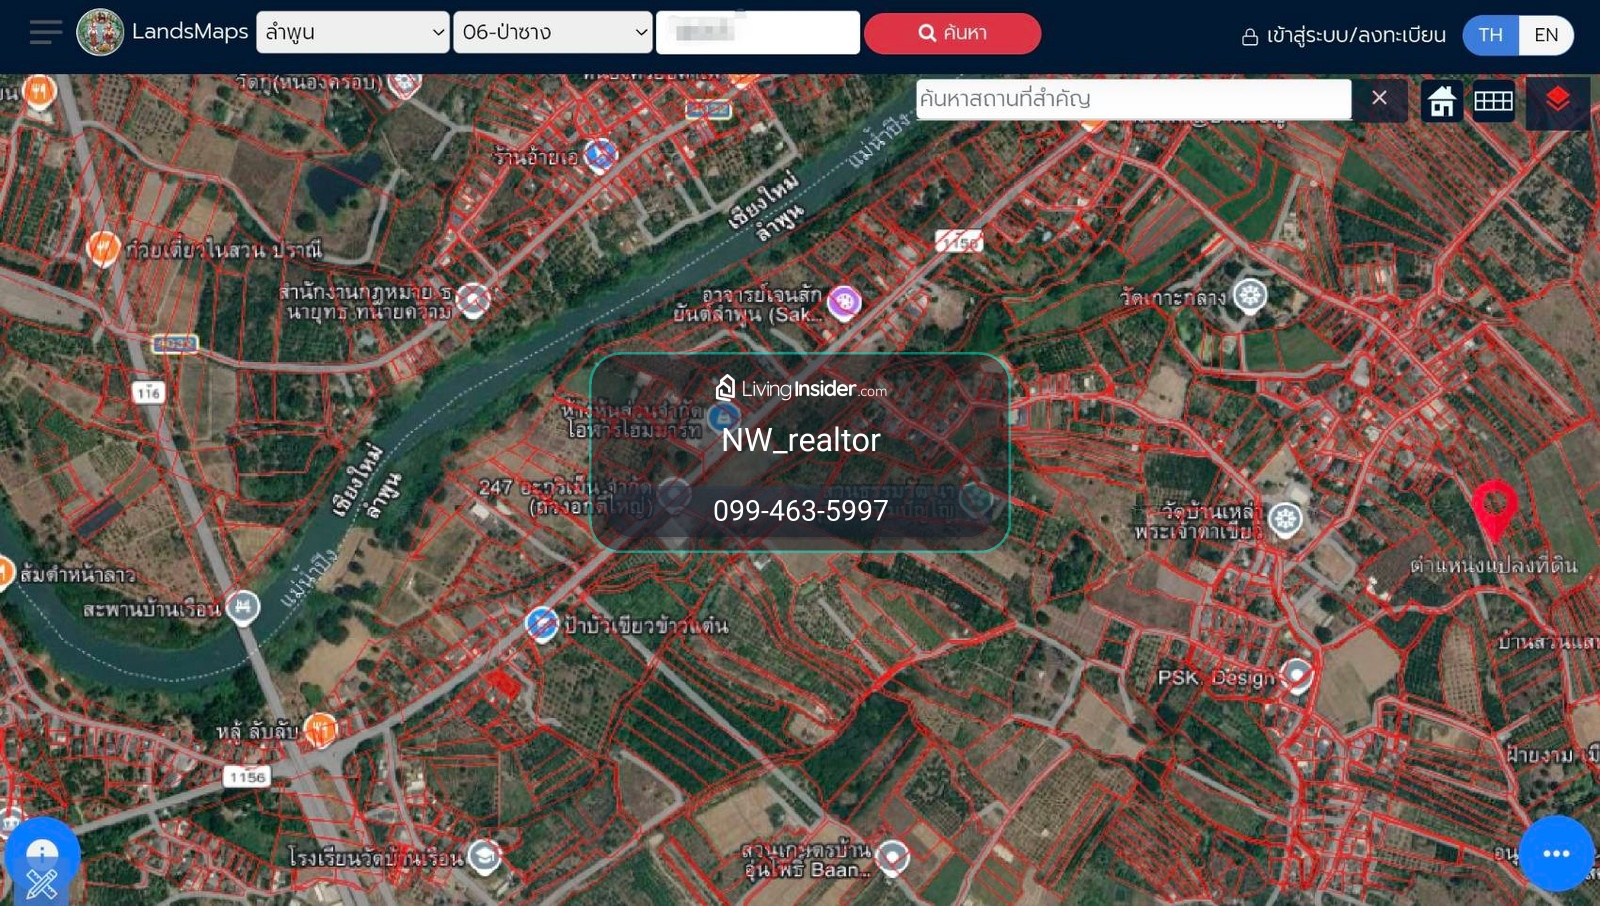This screenshot has height=906, width=1600.
Task: Click the หลู้ ลับลับ restaurant marker
Action: click(320, 730)
